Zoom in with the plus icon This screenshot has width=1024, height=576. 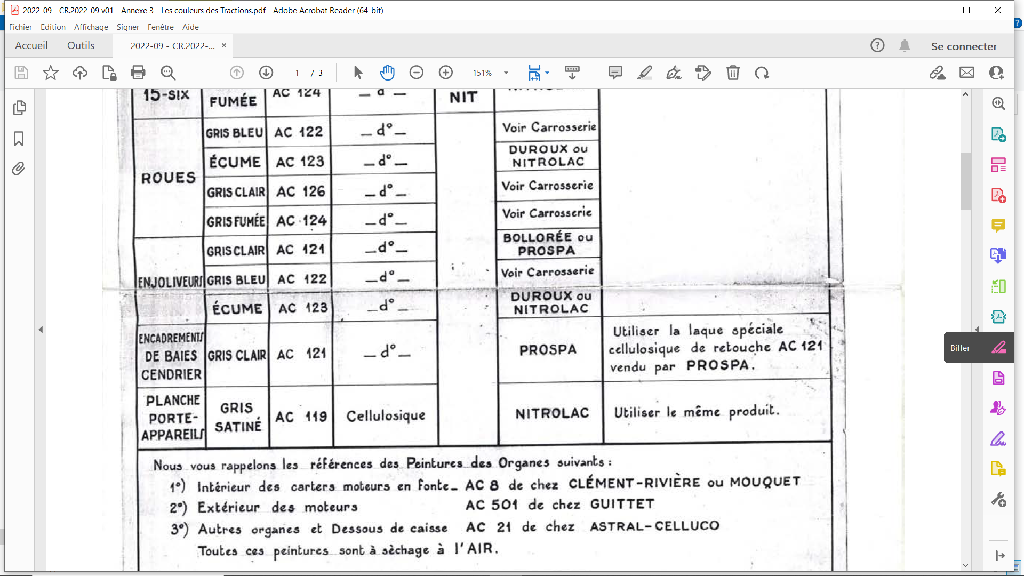pos(445,72)
